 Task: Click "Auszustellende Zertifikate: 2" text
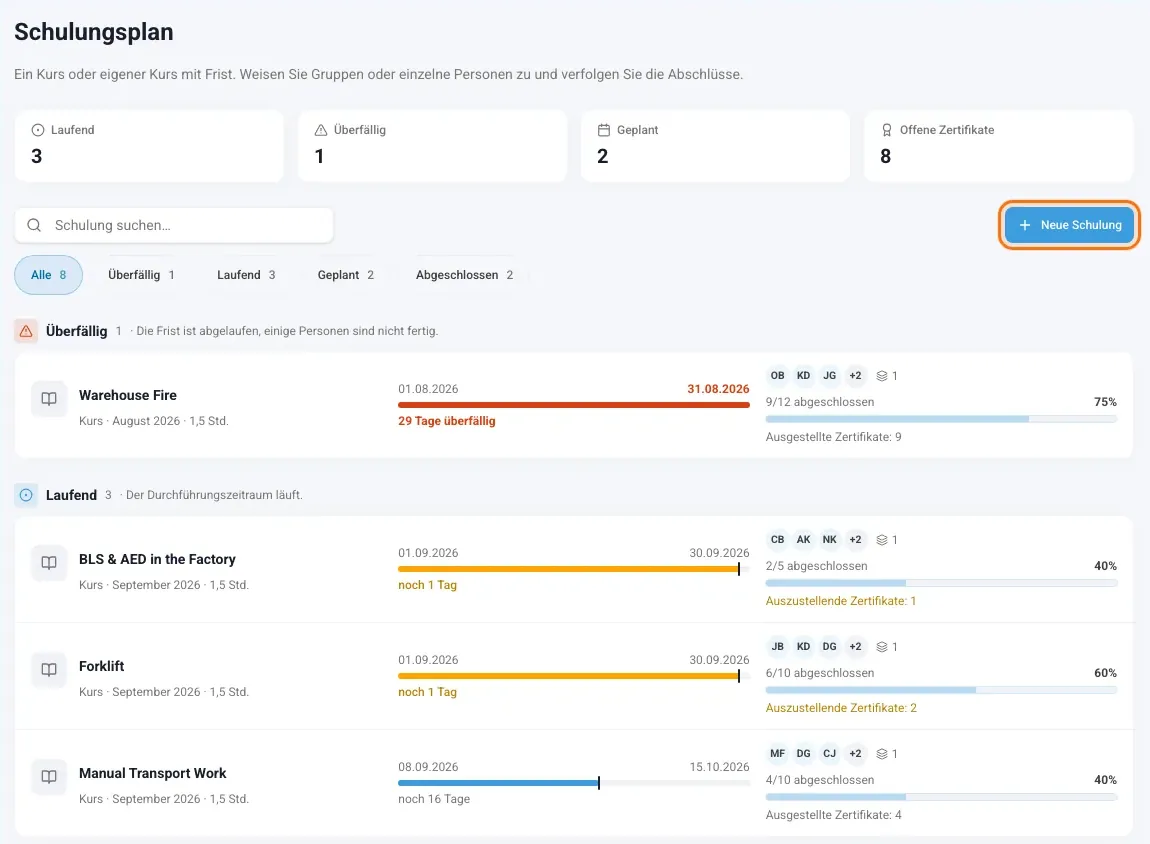pos(841,708)
